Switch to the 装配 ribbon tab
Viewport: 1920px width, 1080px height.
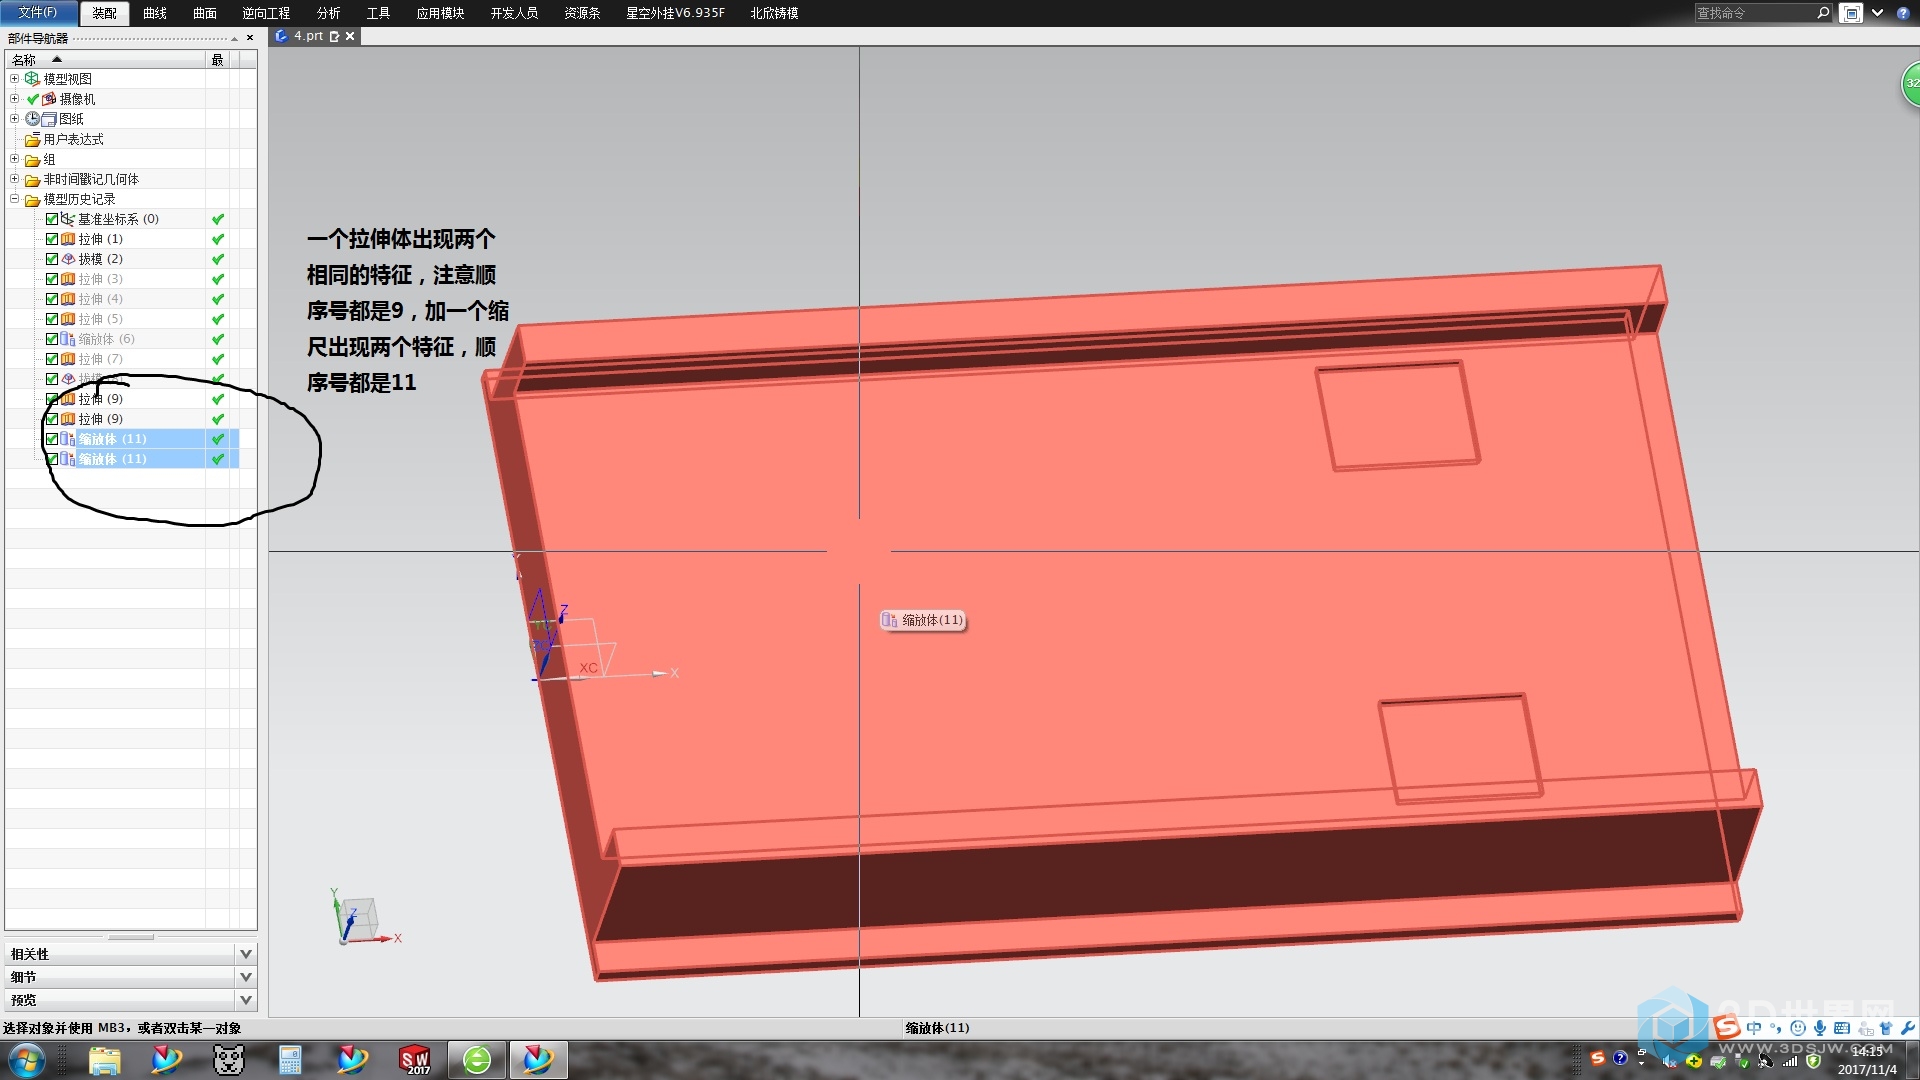[104, 13]
